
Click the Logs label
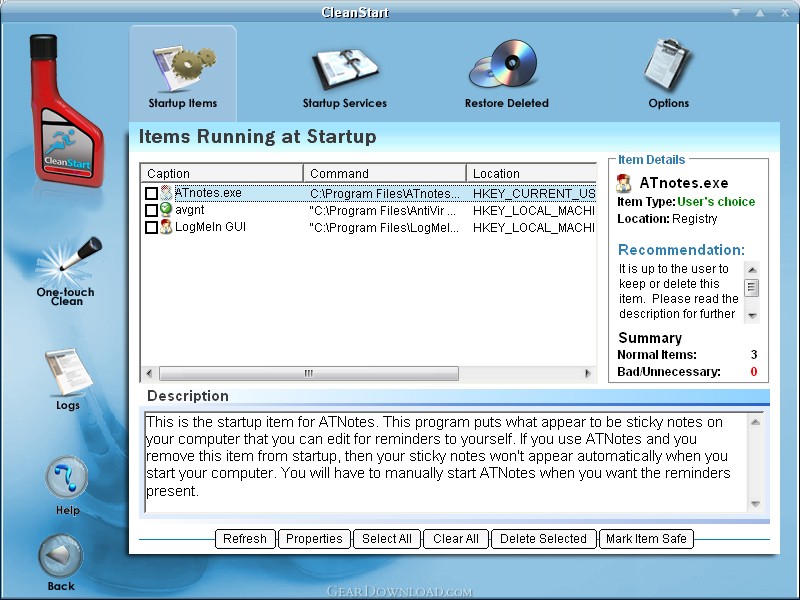[68, 406]
